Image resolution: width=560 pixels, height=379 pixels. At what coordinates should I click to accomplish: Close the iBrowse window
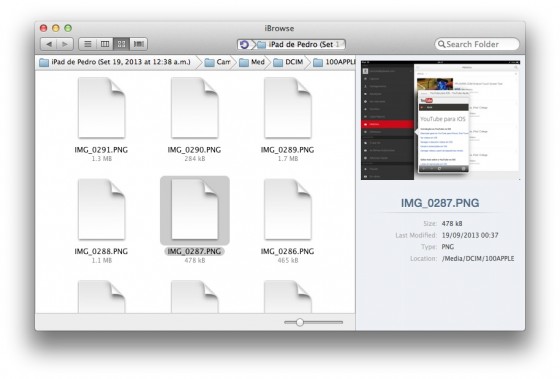pyautogui.click(x=44, y=28)
